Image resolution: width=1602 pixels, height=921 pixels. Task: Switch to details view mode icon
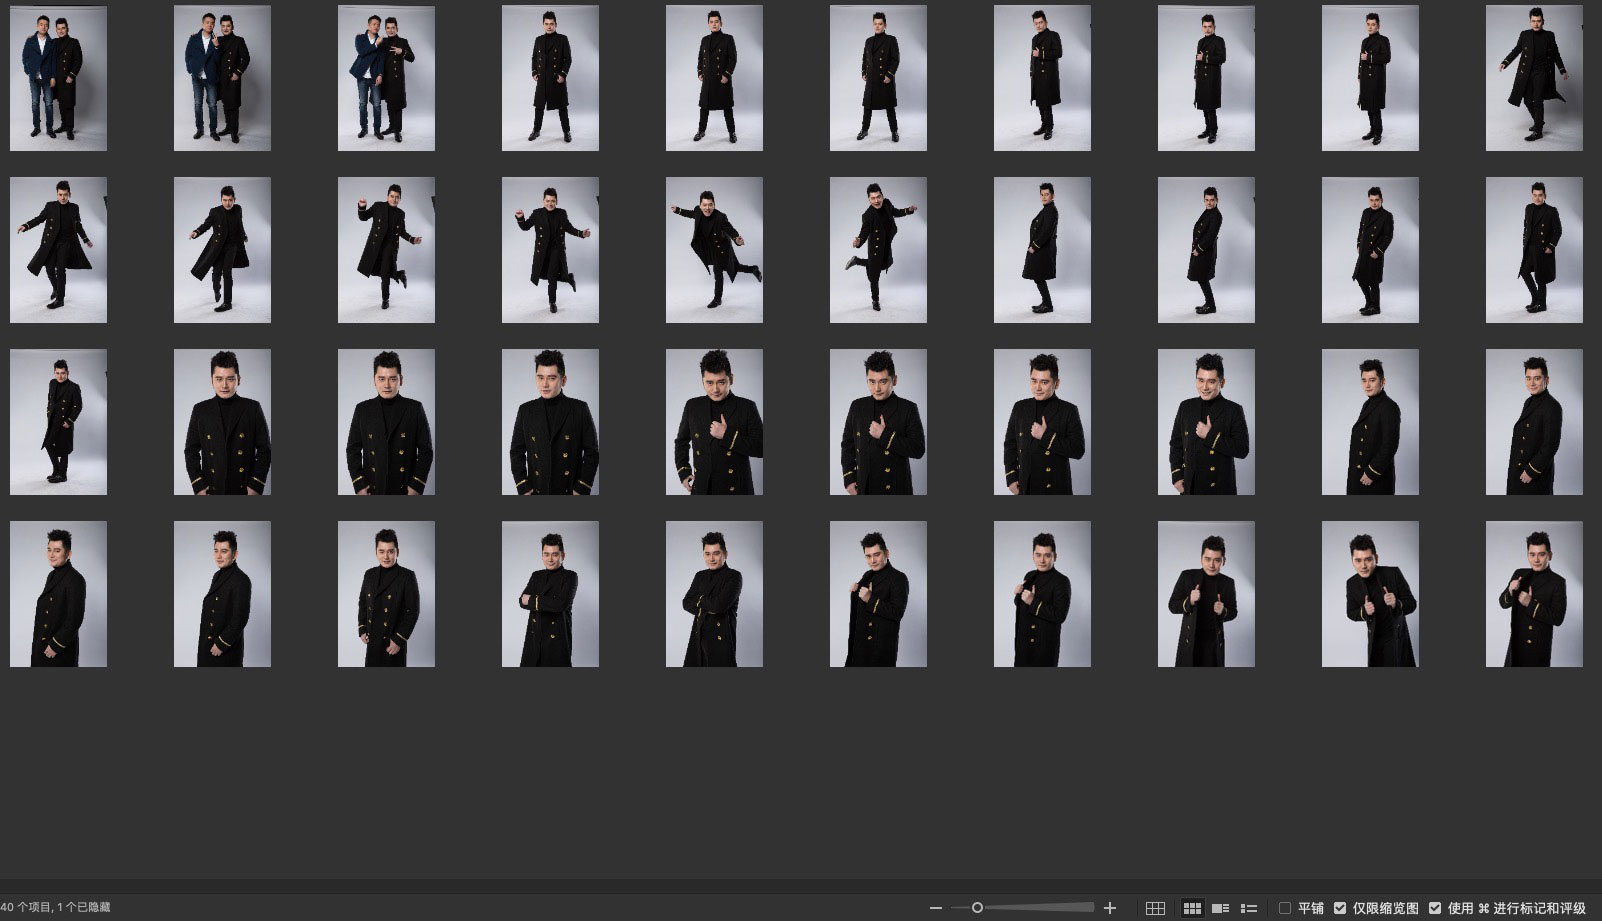coord(1220,908)
